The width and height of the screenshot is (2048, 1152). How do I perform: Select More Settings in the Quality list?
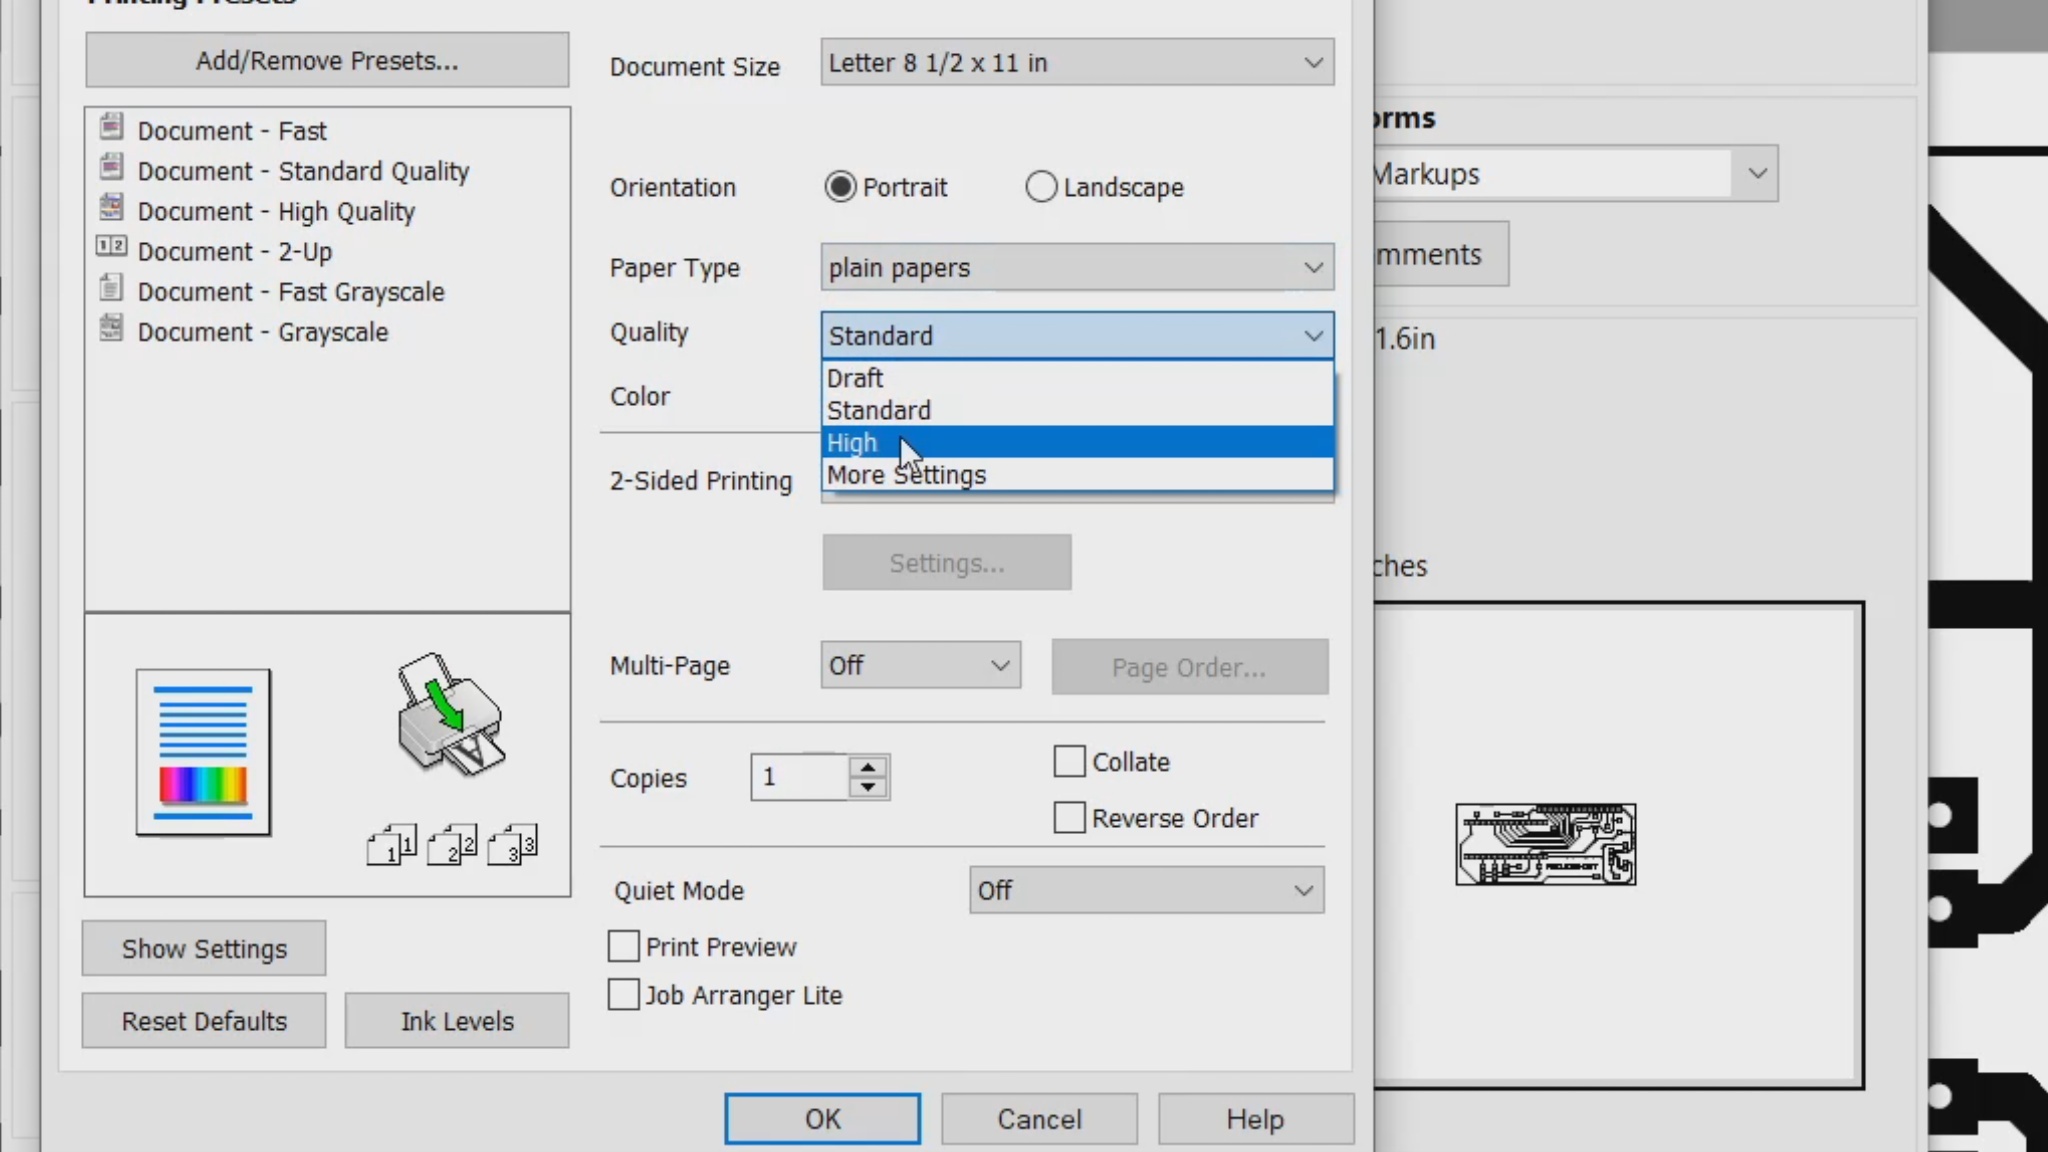(1076, 475)
